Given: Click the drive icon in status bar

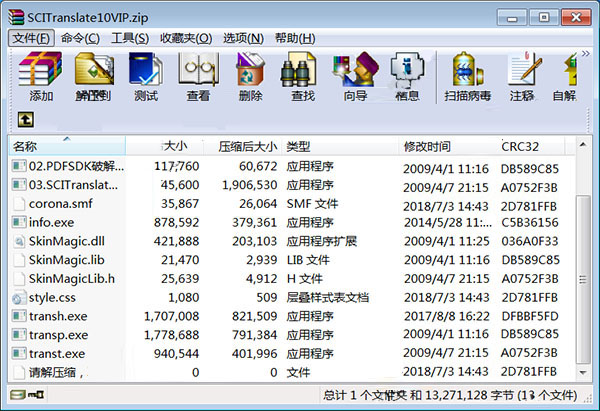Looking at the screenshot, I should 18,395.
